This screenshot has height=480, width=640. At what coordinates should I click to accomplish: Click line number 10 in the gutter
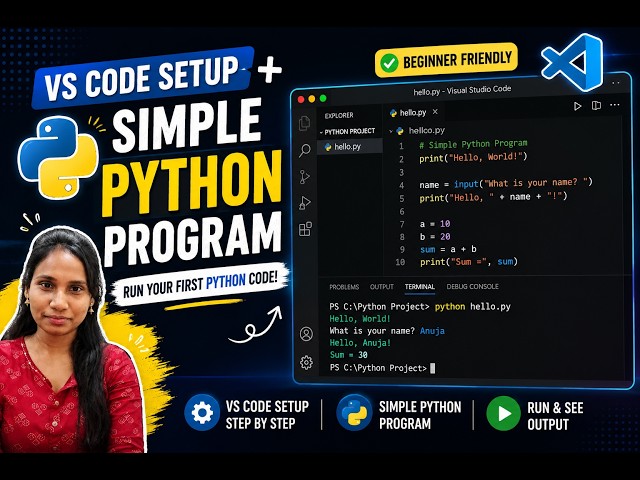pyautogui.click(x=400, y=262)
